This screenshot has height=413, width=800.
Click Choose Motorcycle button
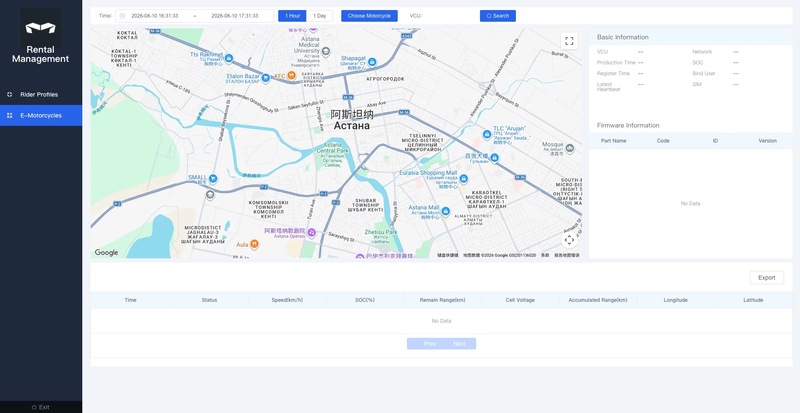pos(369,16)
